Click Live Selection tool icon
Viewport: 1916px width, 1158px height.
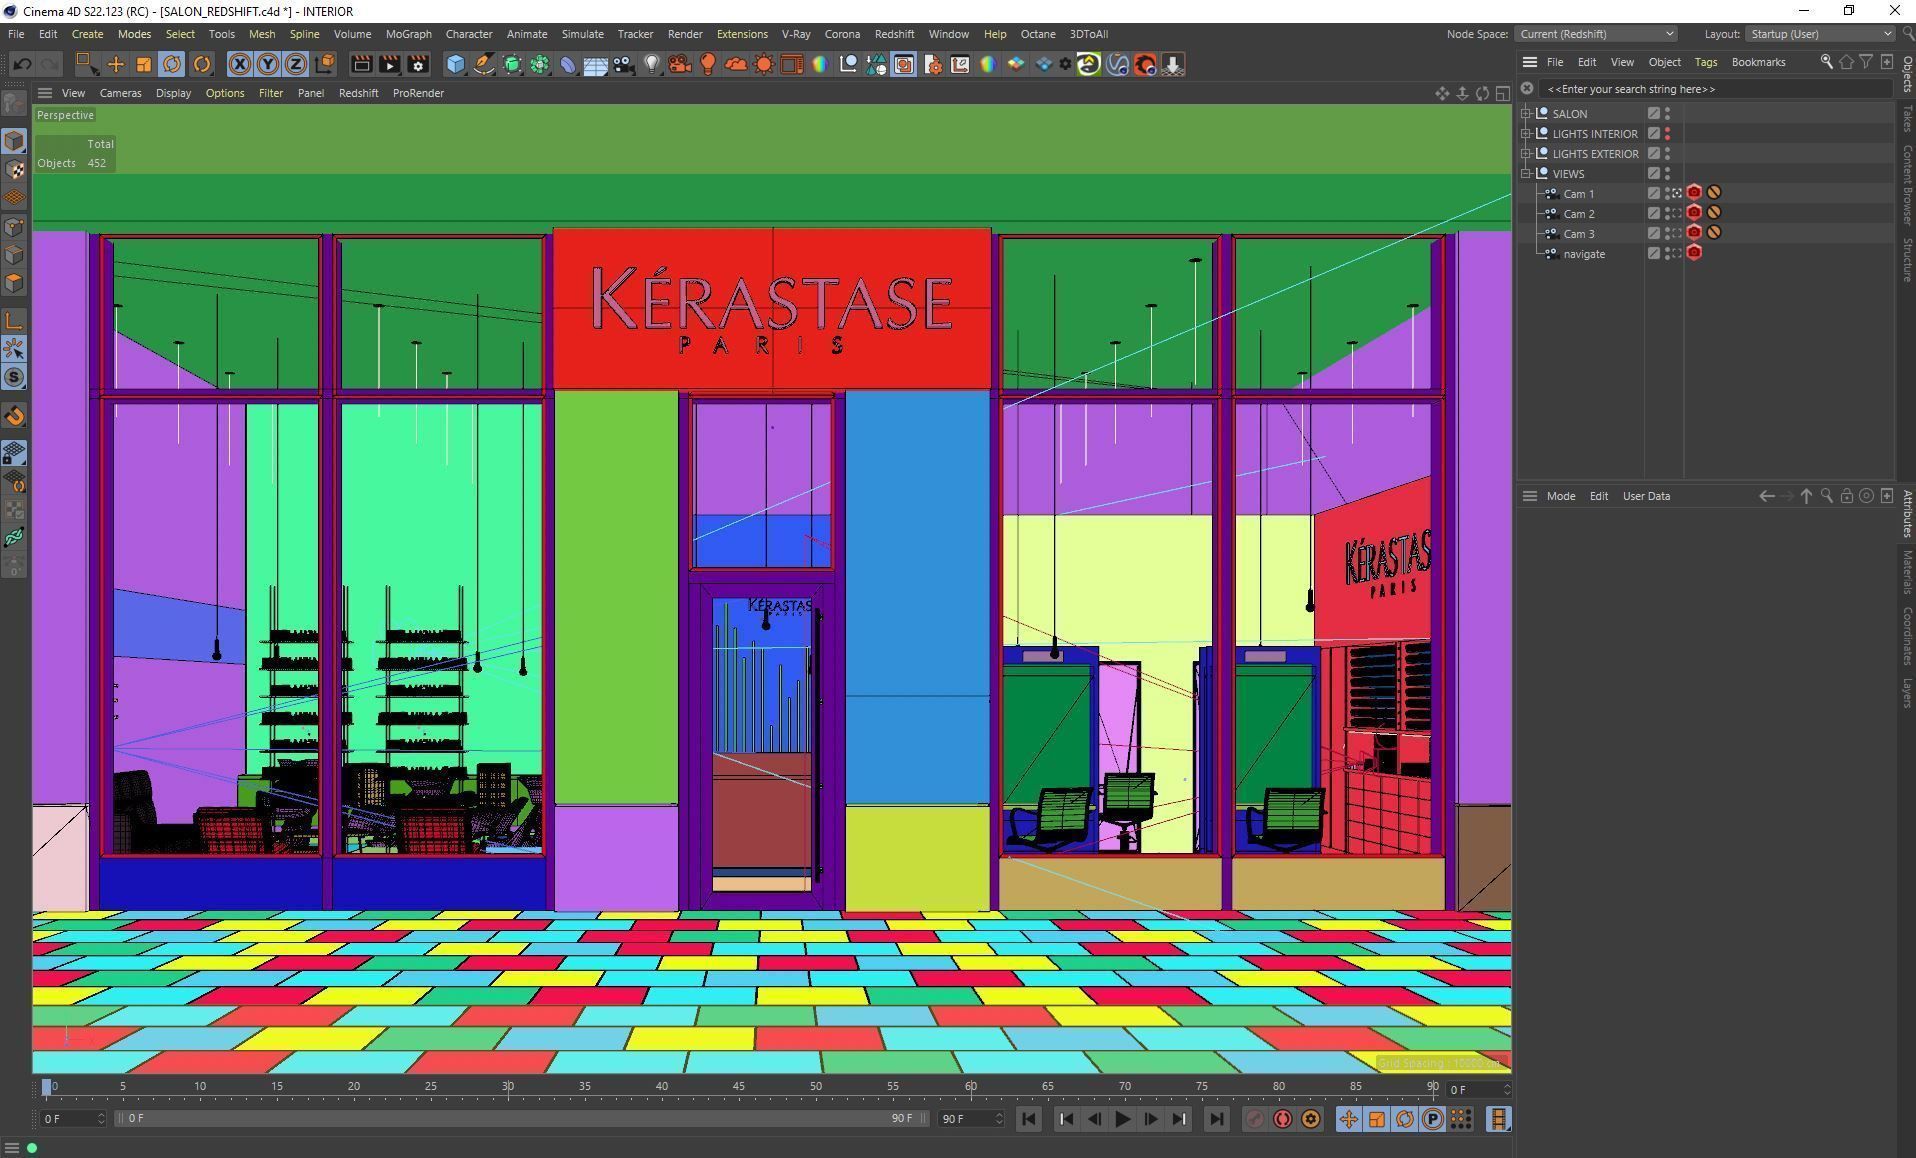(88, 64)
